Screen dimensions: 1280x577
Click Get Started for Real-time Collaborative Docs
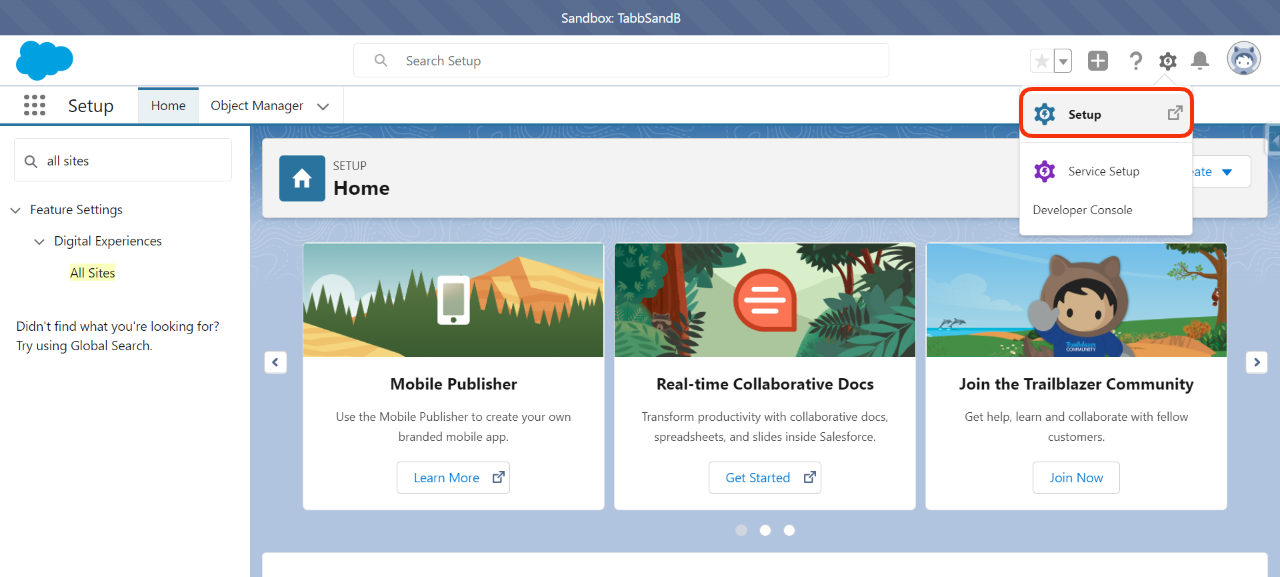click(x=765, y=477)
